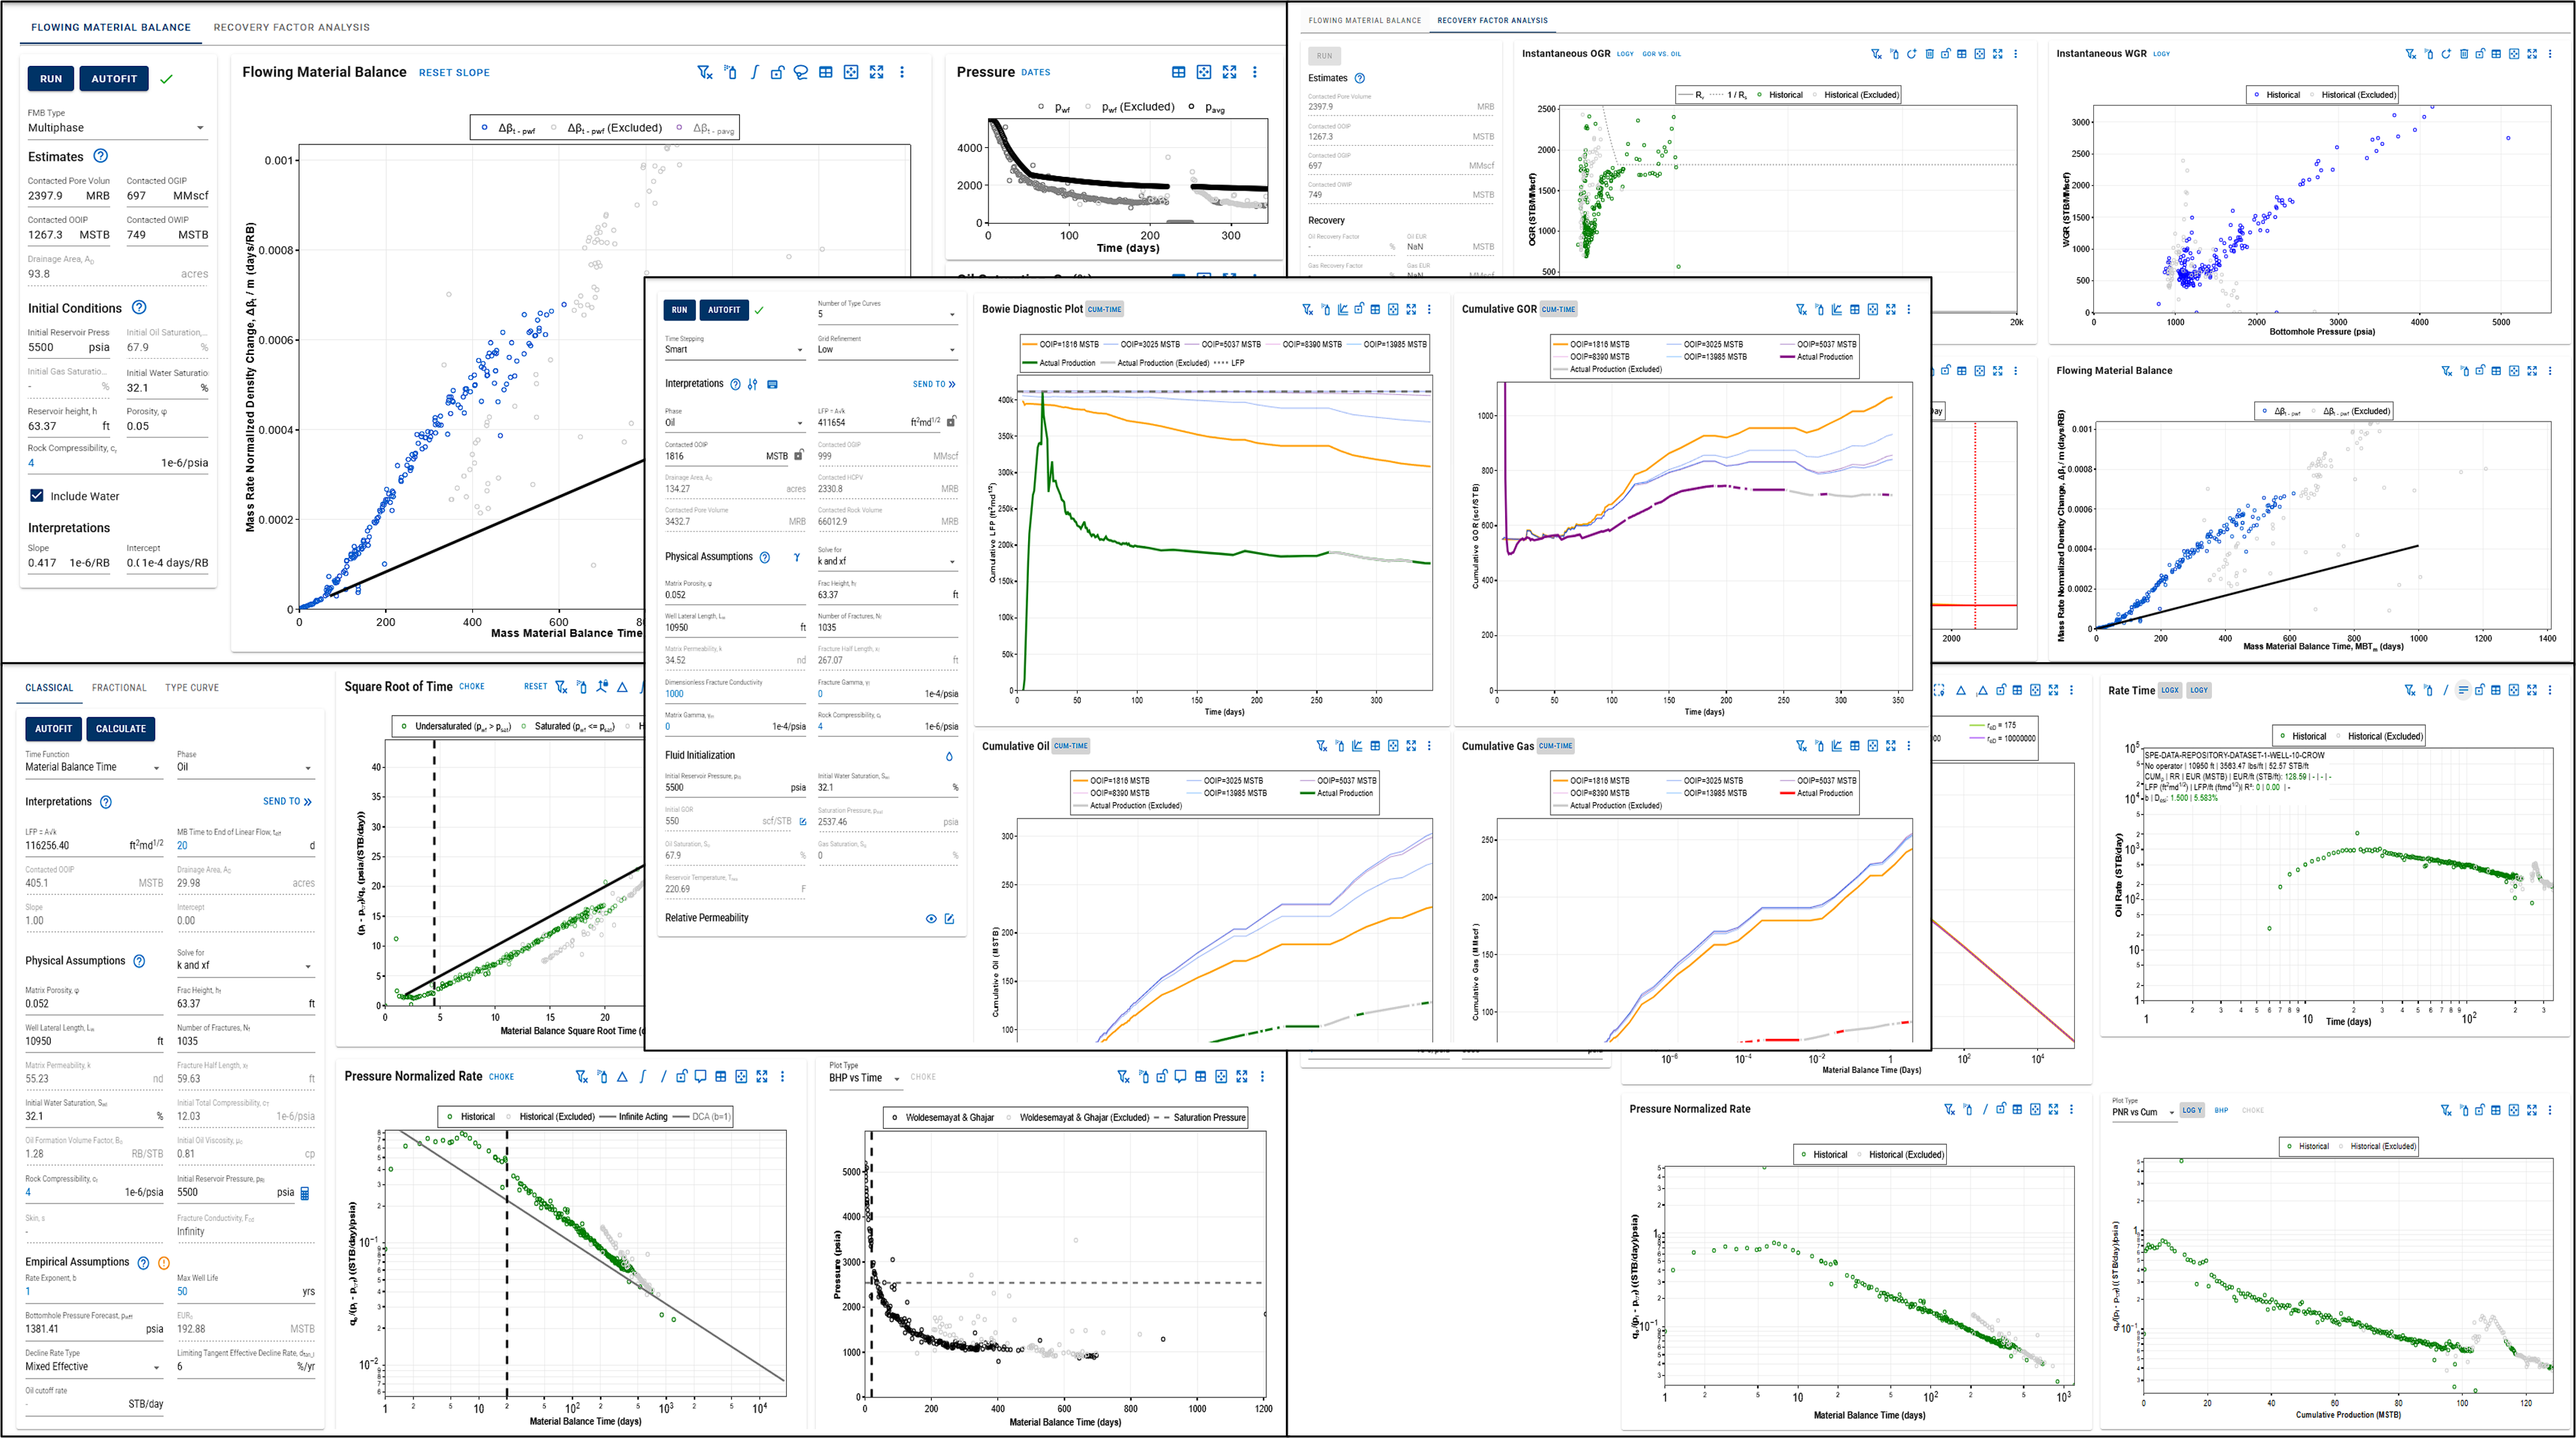Open calculator beside Initial Reservoir Pressure 5500
Image resolution: width=2576 pixels, height=1438 pixels.
pos(305,1193)
